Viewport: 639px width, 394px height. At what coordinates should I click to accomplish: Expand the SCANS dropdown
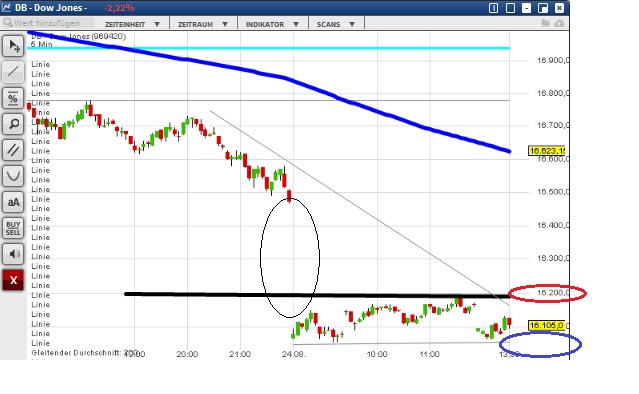[336, 24]
